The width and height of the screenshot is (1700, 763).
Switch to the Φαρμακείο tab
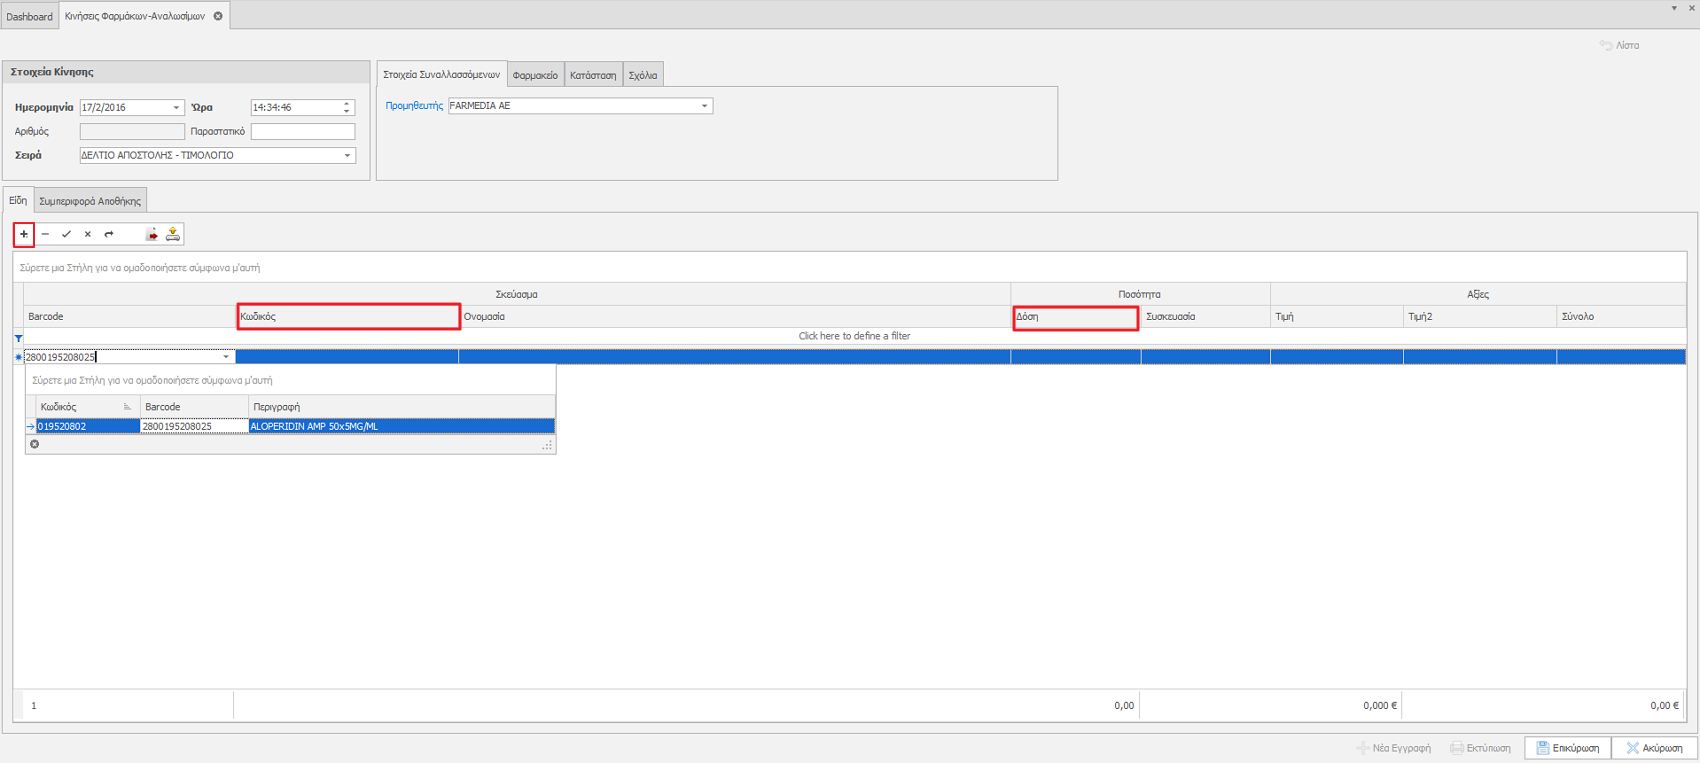[535, 75]
